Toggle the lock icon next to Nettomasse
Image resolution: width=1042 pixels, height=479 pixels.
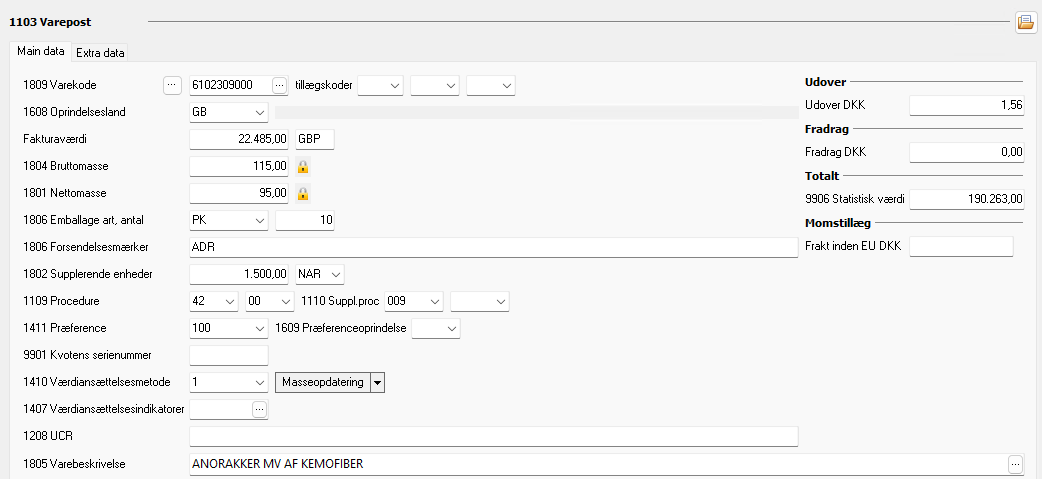[302, 193]
